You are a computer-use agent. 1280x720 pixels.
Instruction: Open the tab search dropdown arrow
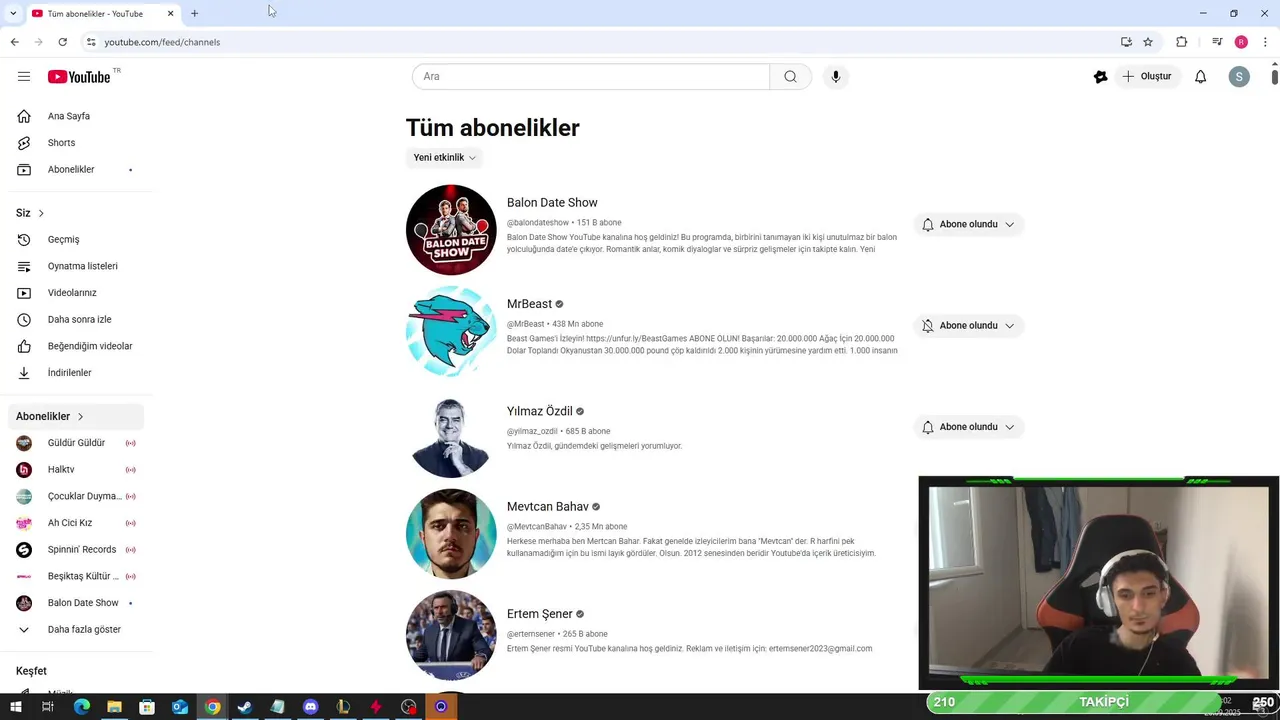click(12, 14)
